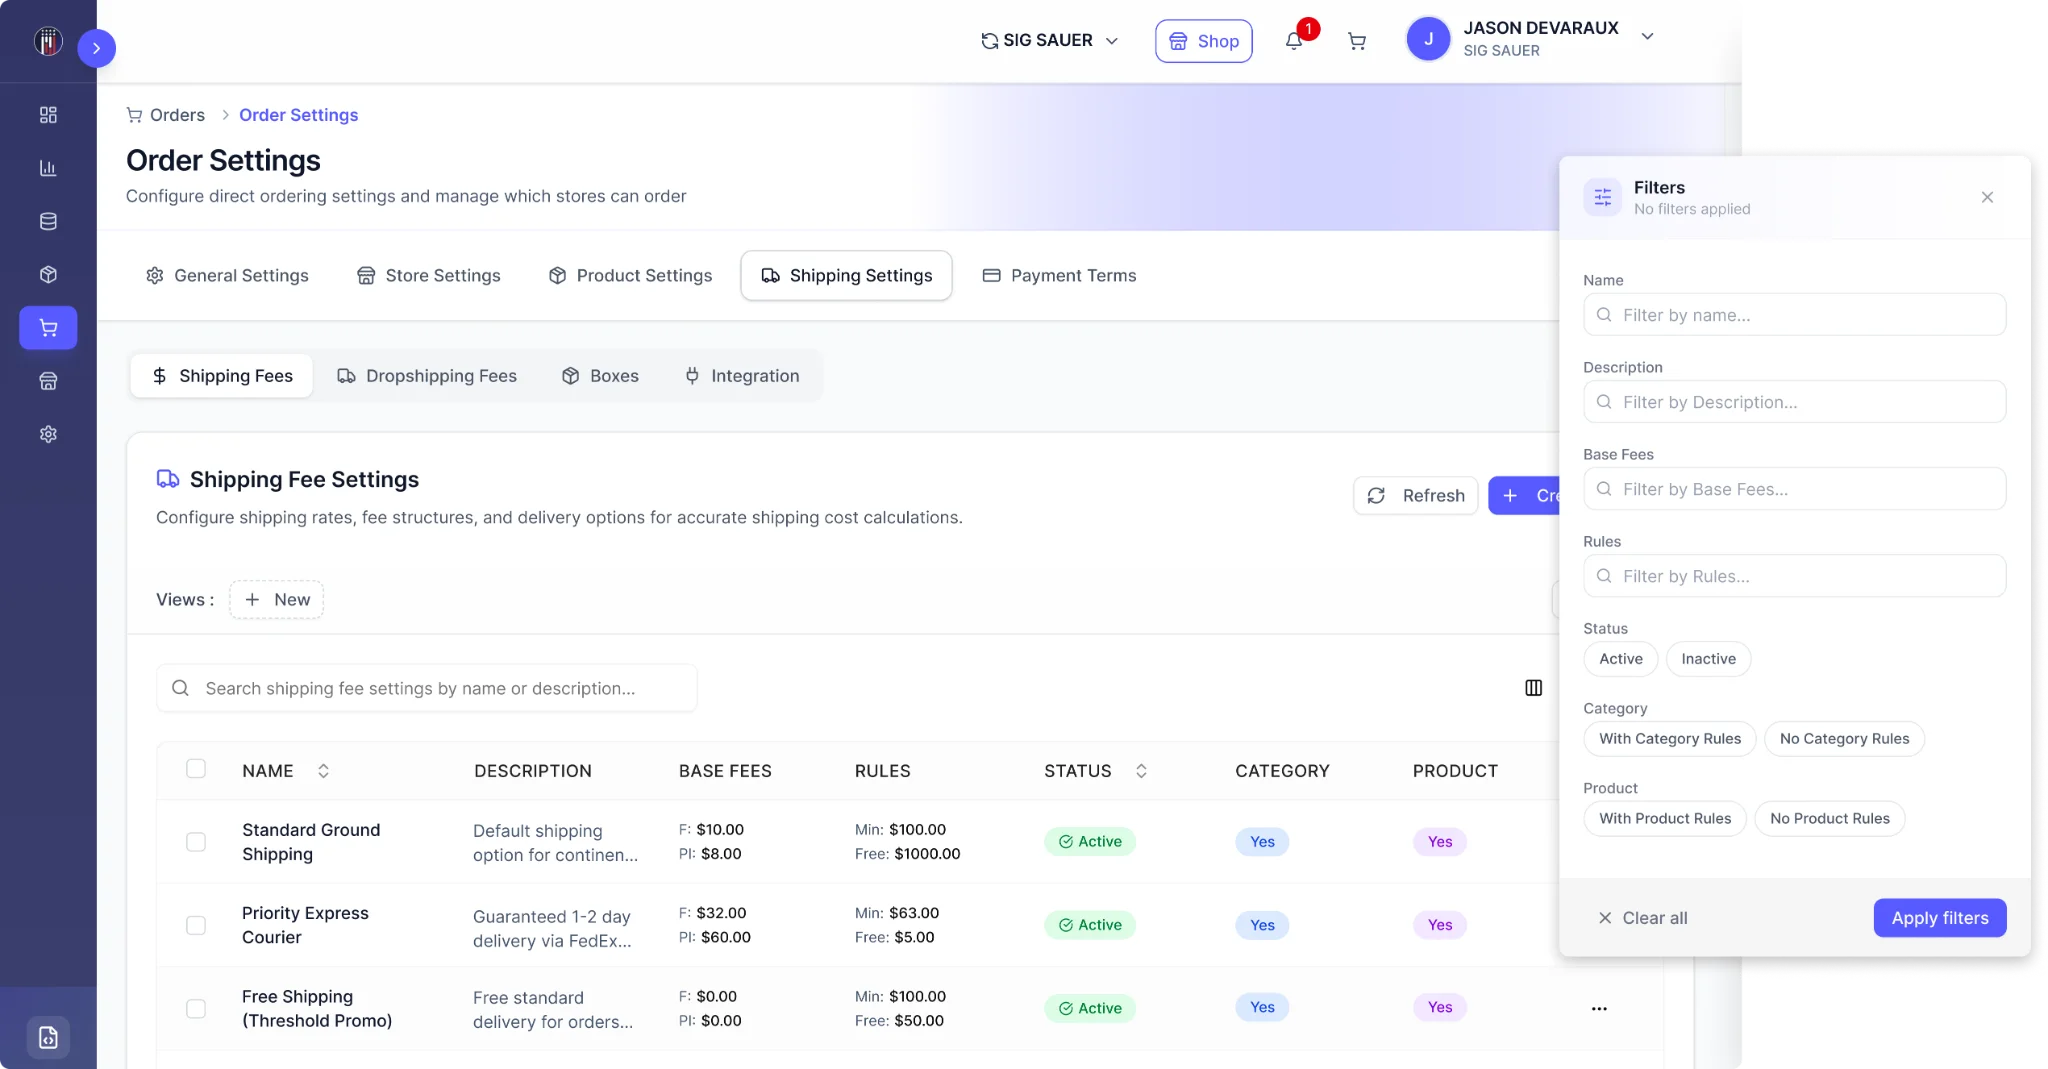
Task: Click the Refresh button
Action: click(x=1415, y=496)
